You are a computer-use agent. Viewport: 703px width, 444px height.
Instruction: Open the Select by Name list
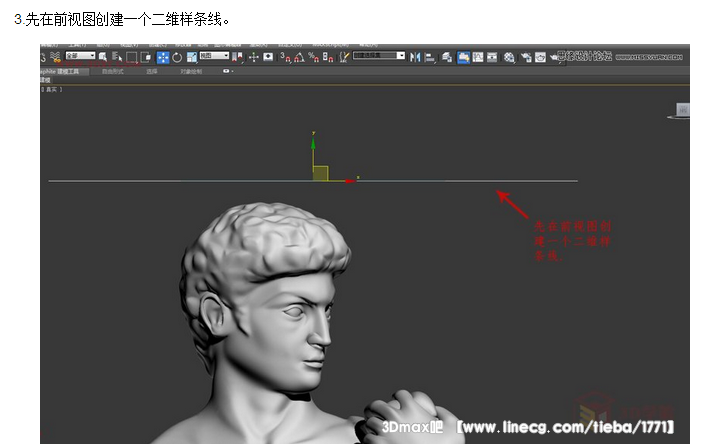(x=116, y=57)
